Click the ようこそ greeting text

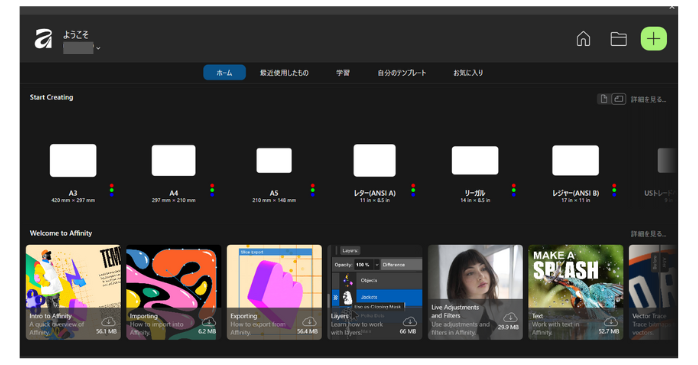point(76,35)
